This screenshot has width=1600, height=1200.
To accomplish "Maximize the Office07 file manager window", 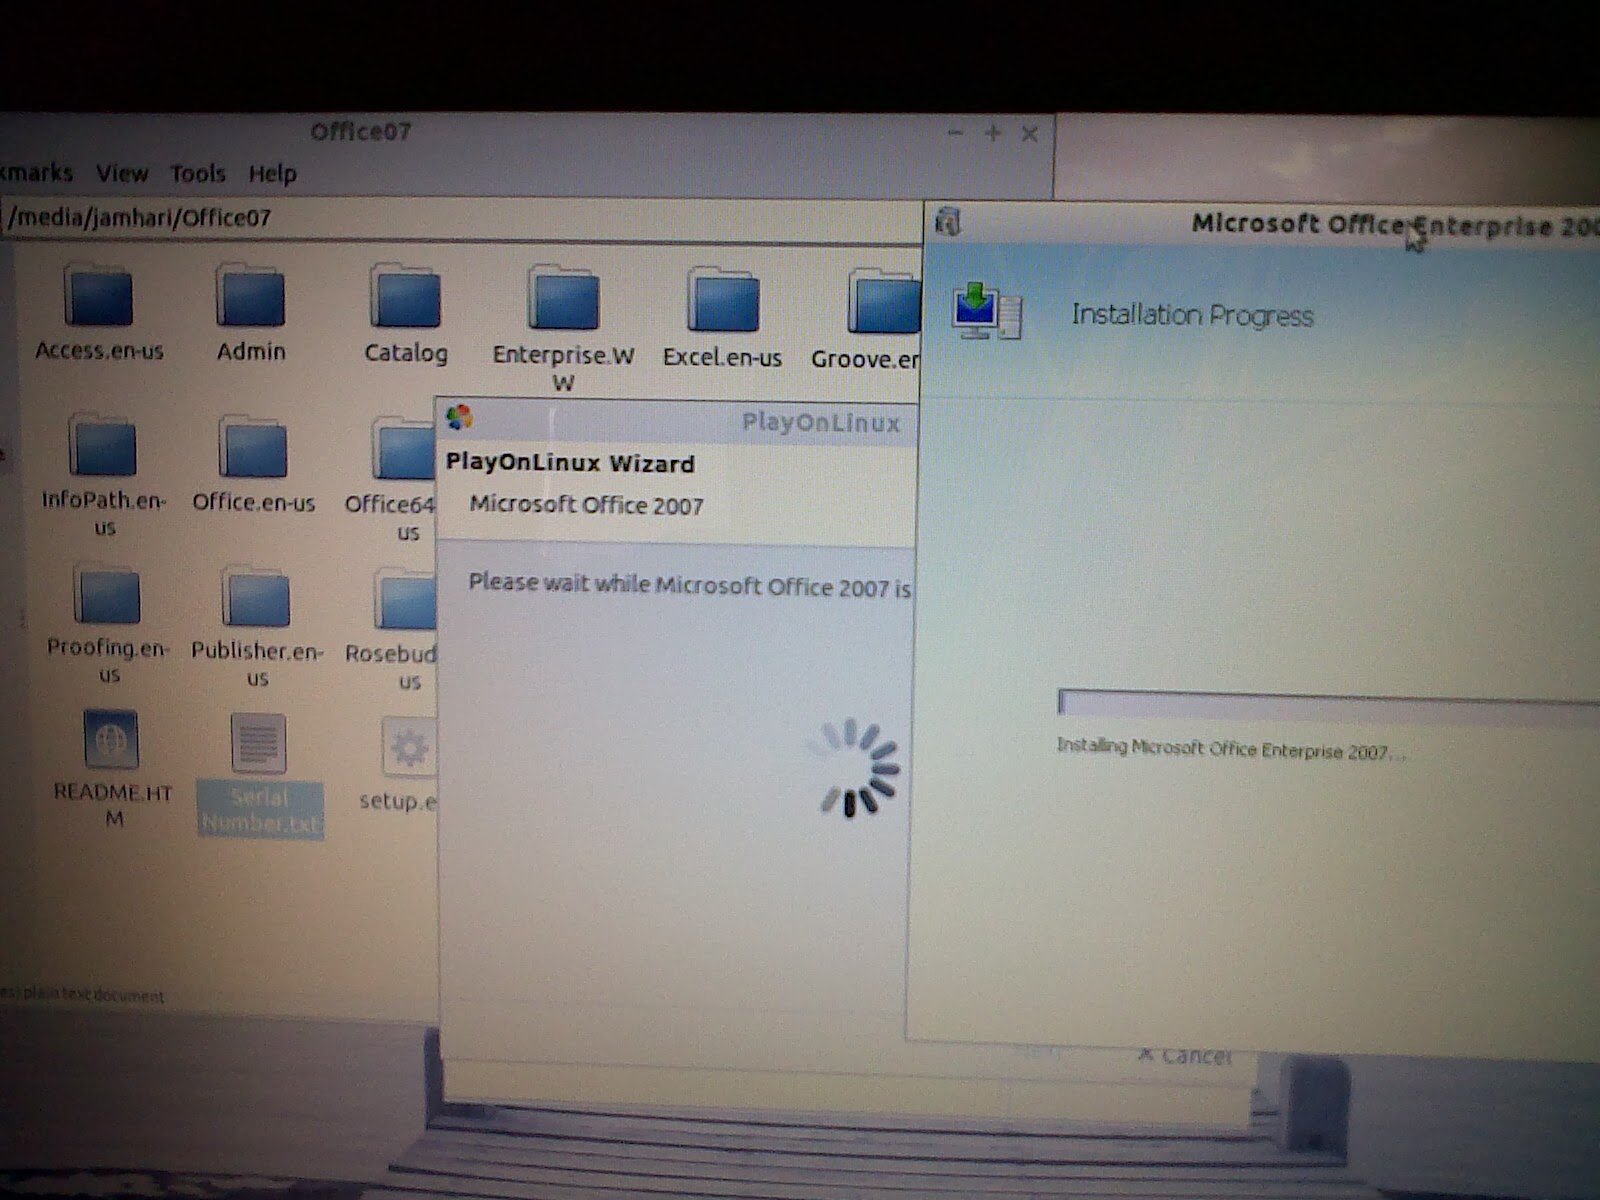I will point(992,133).
